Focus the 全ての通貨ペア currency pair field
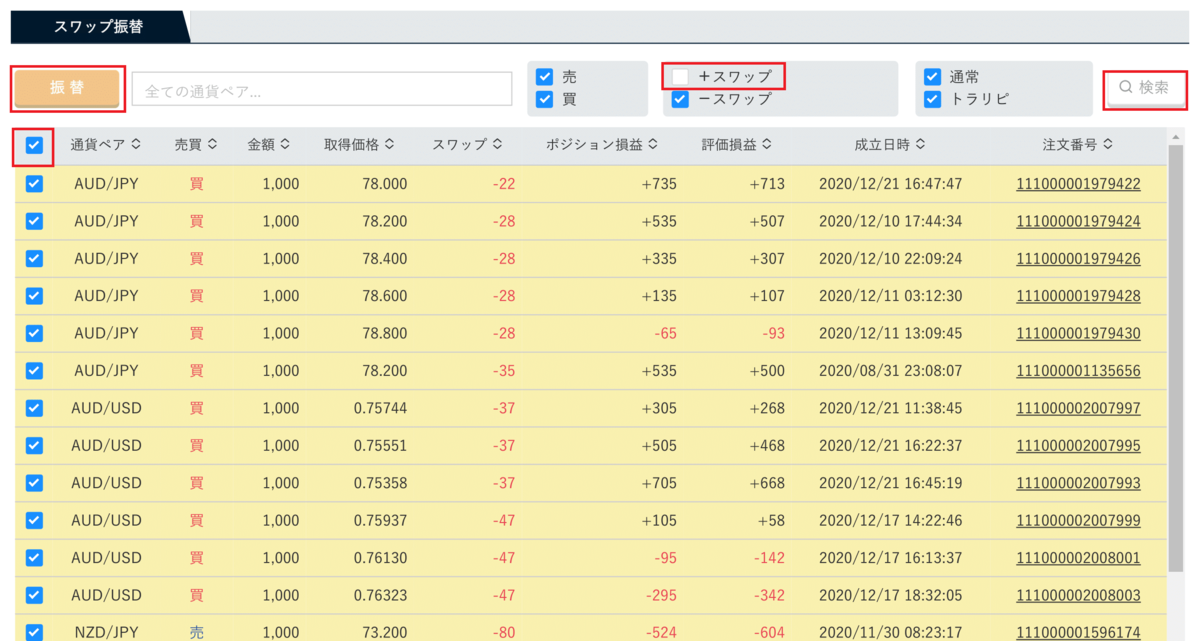 point(322,89)
